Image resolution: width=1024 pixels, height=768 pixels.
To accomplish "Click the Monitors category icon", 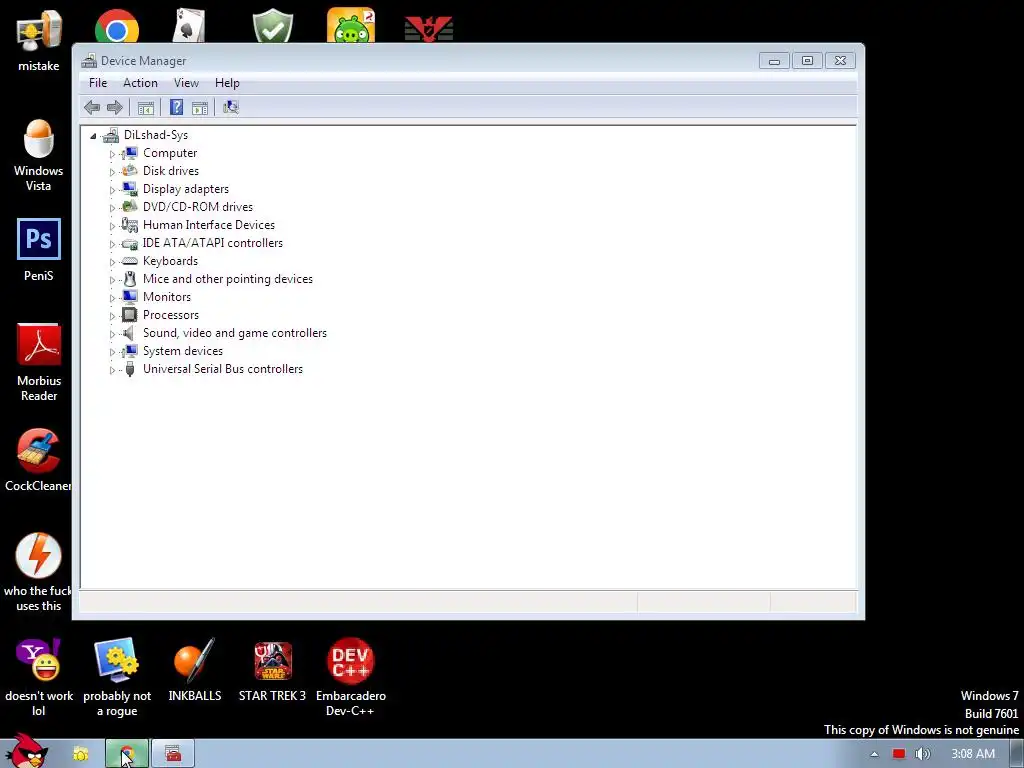I will 130,296.
